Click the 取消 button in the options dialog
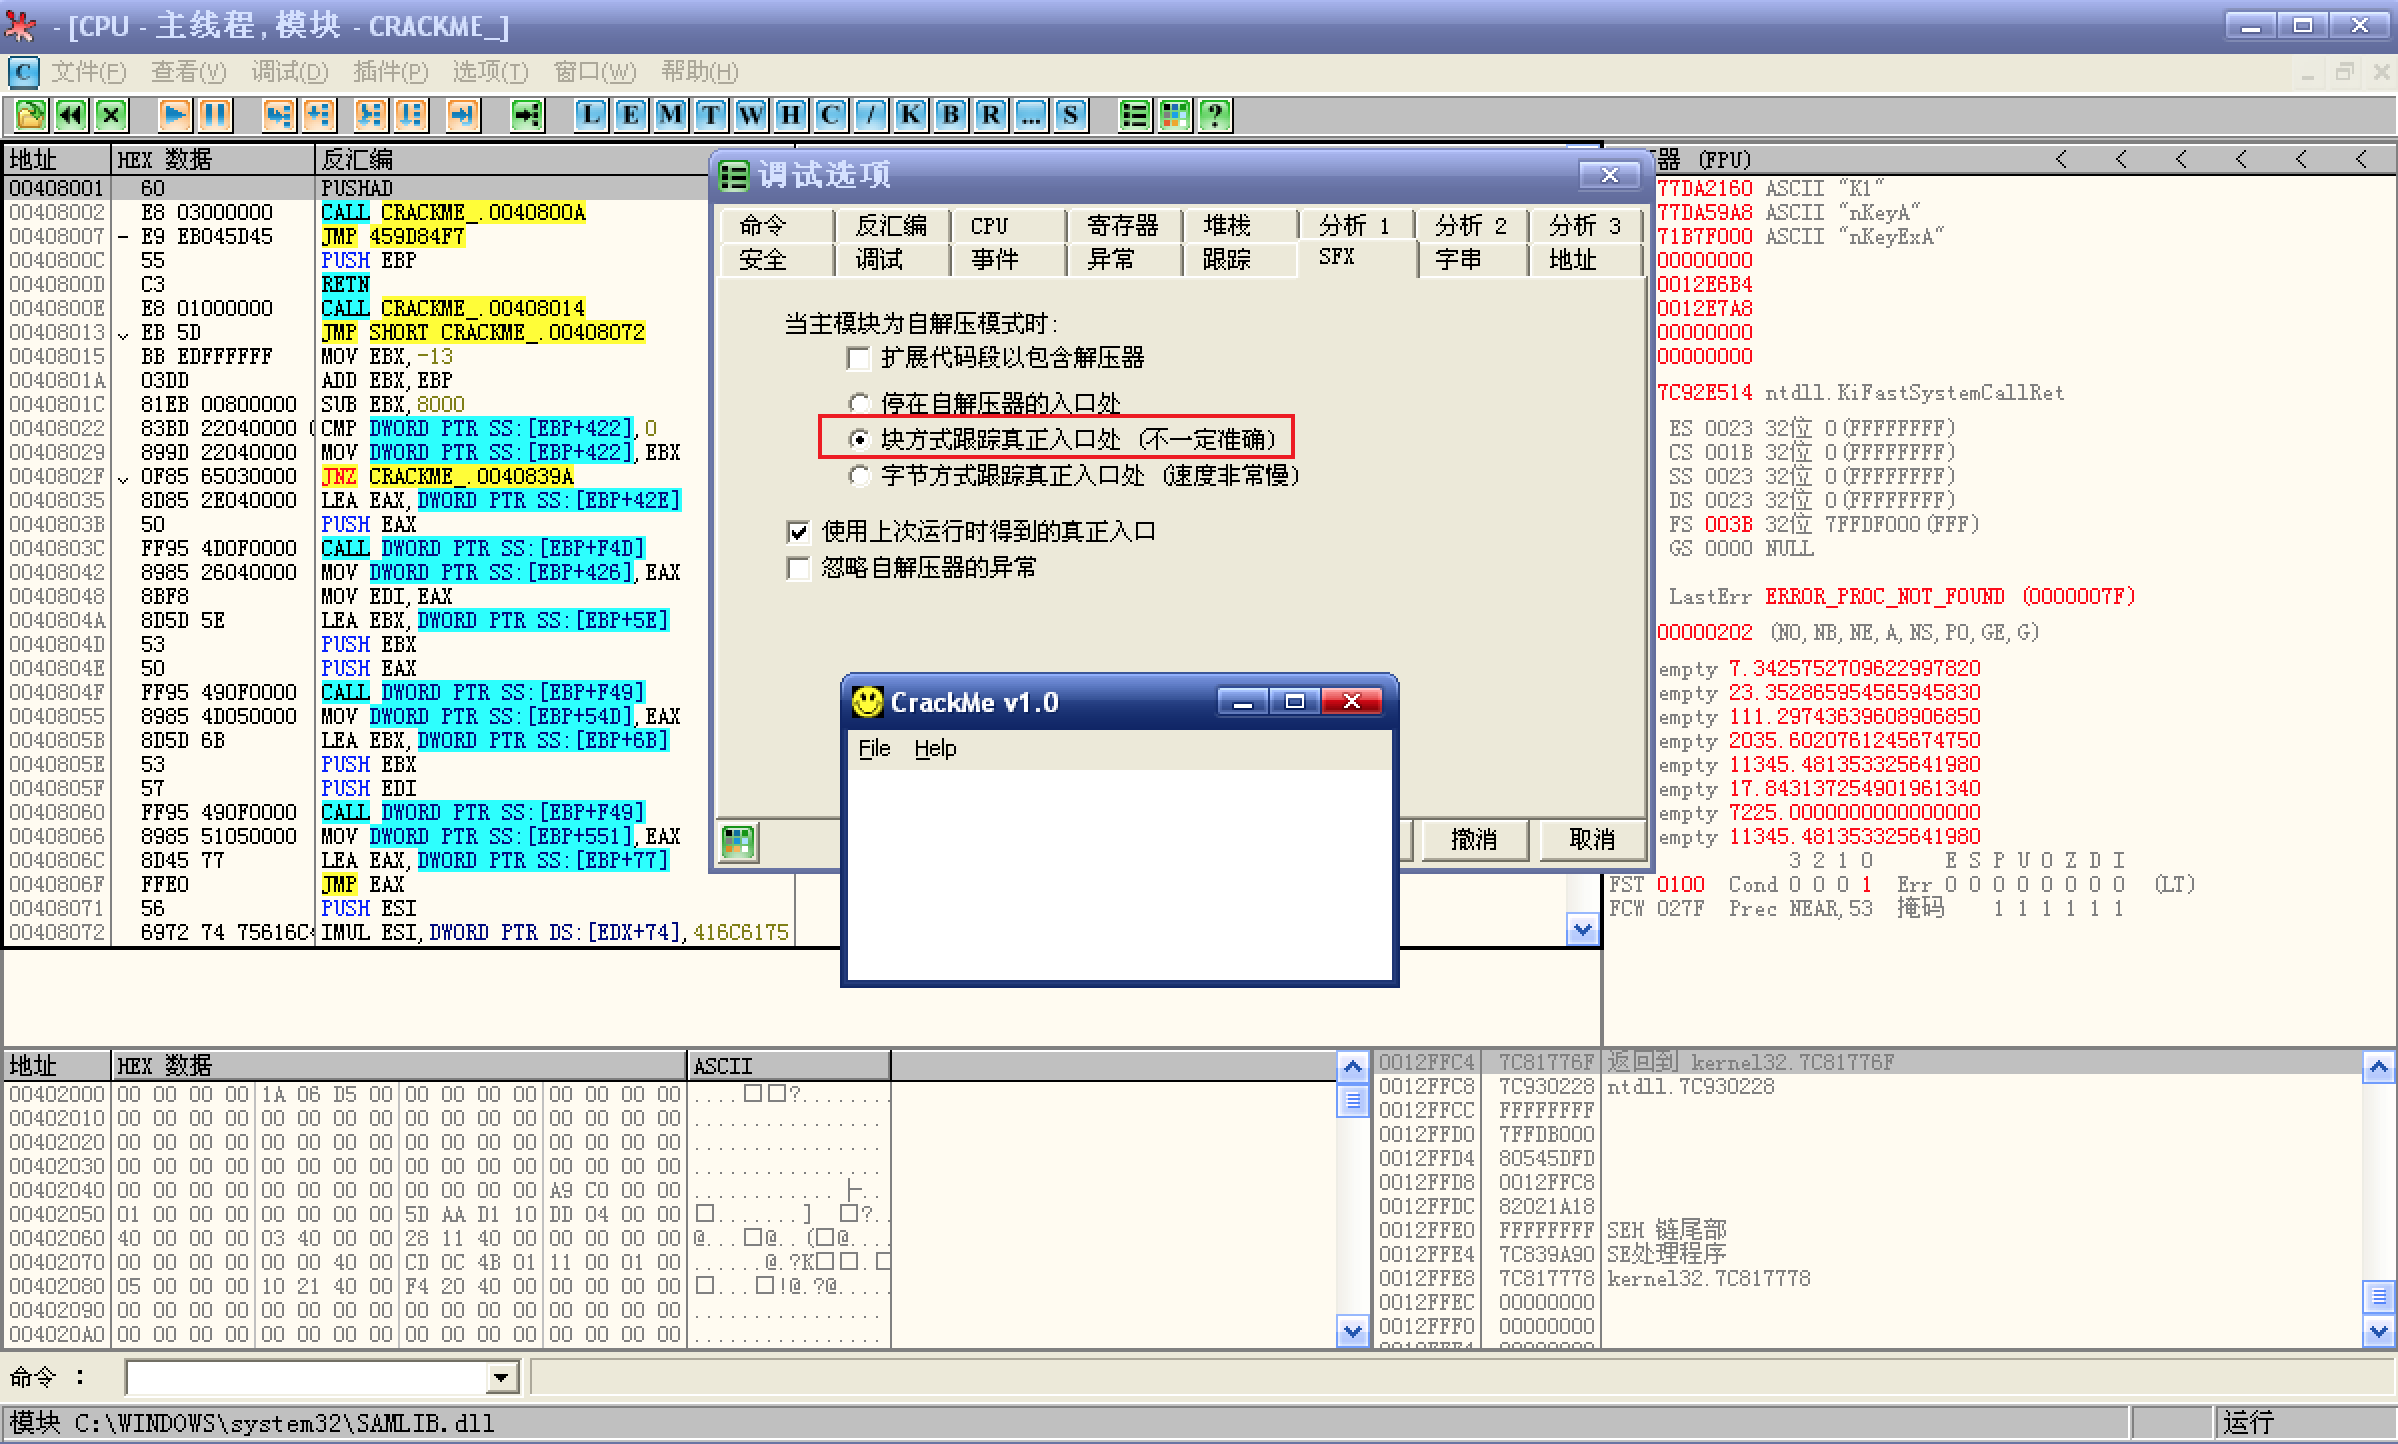The height and width of the screenshot is (1444, 2398). [x=1592, y=840]
